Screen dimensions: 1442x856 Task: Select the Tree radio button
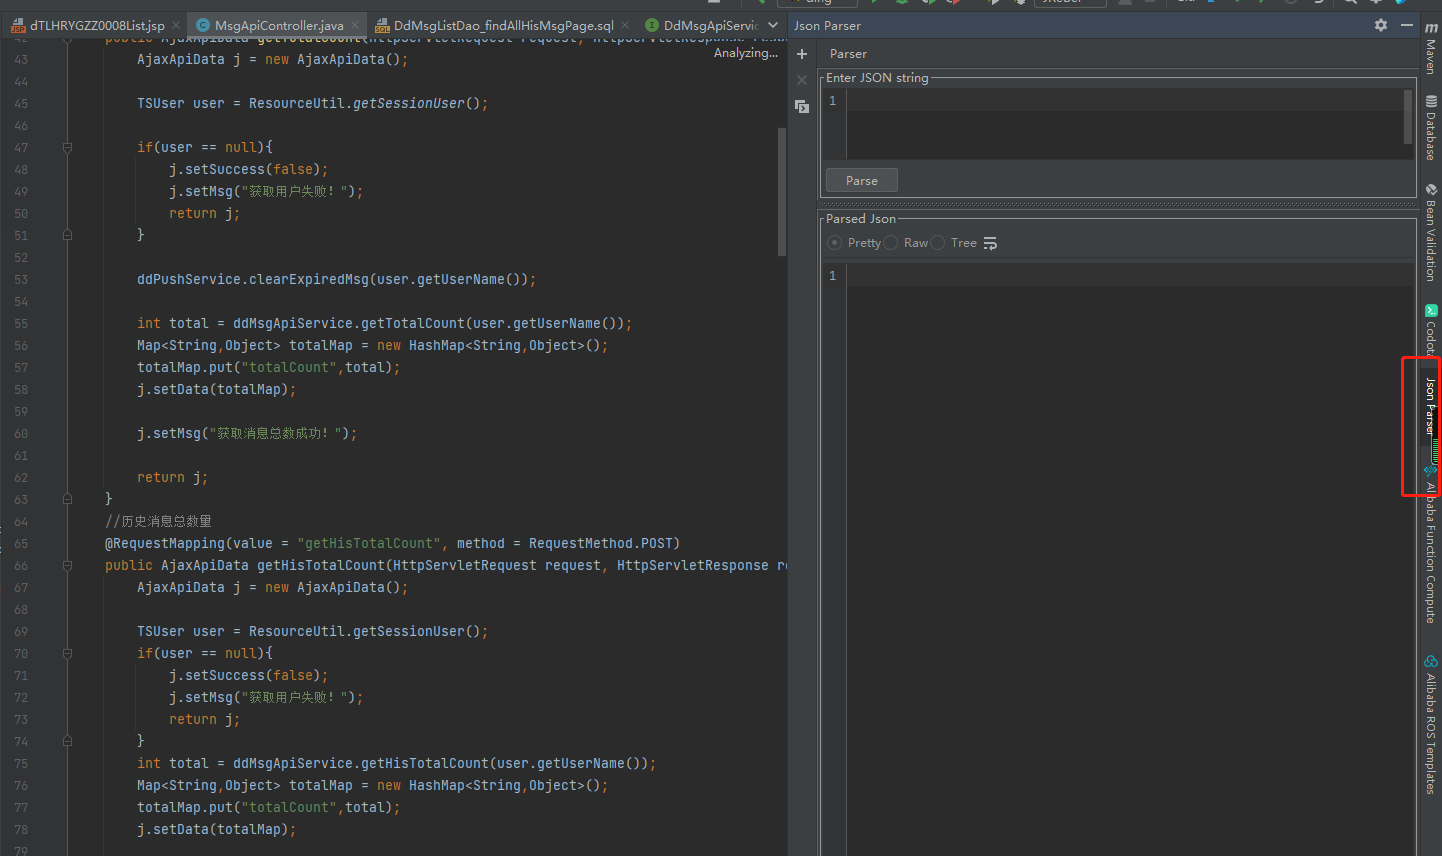pos(938,243)
